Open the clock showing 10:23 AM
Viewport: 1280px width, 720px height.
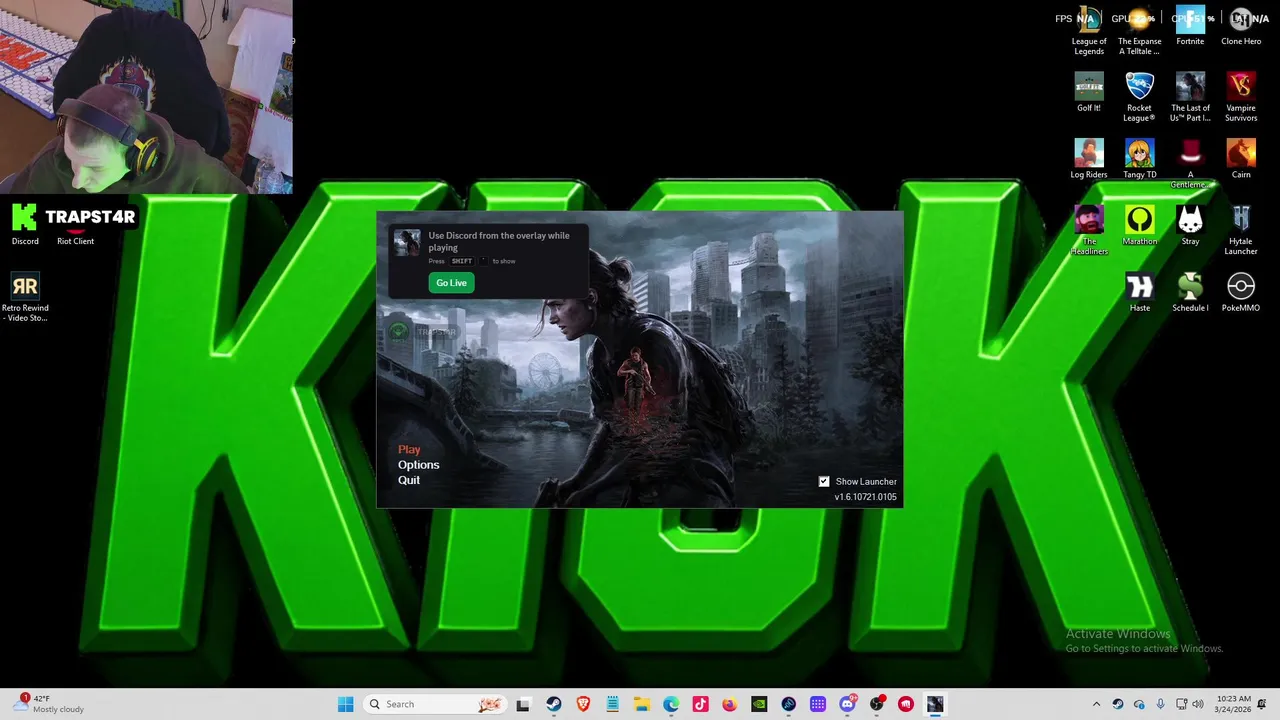tap(1234, 704)
